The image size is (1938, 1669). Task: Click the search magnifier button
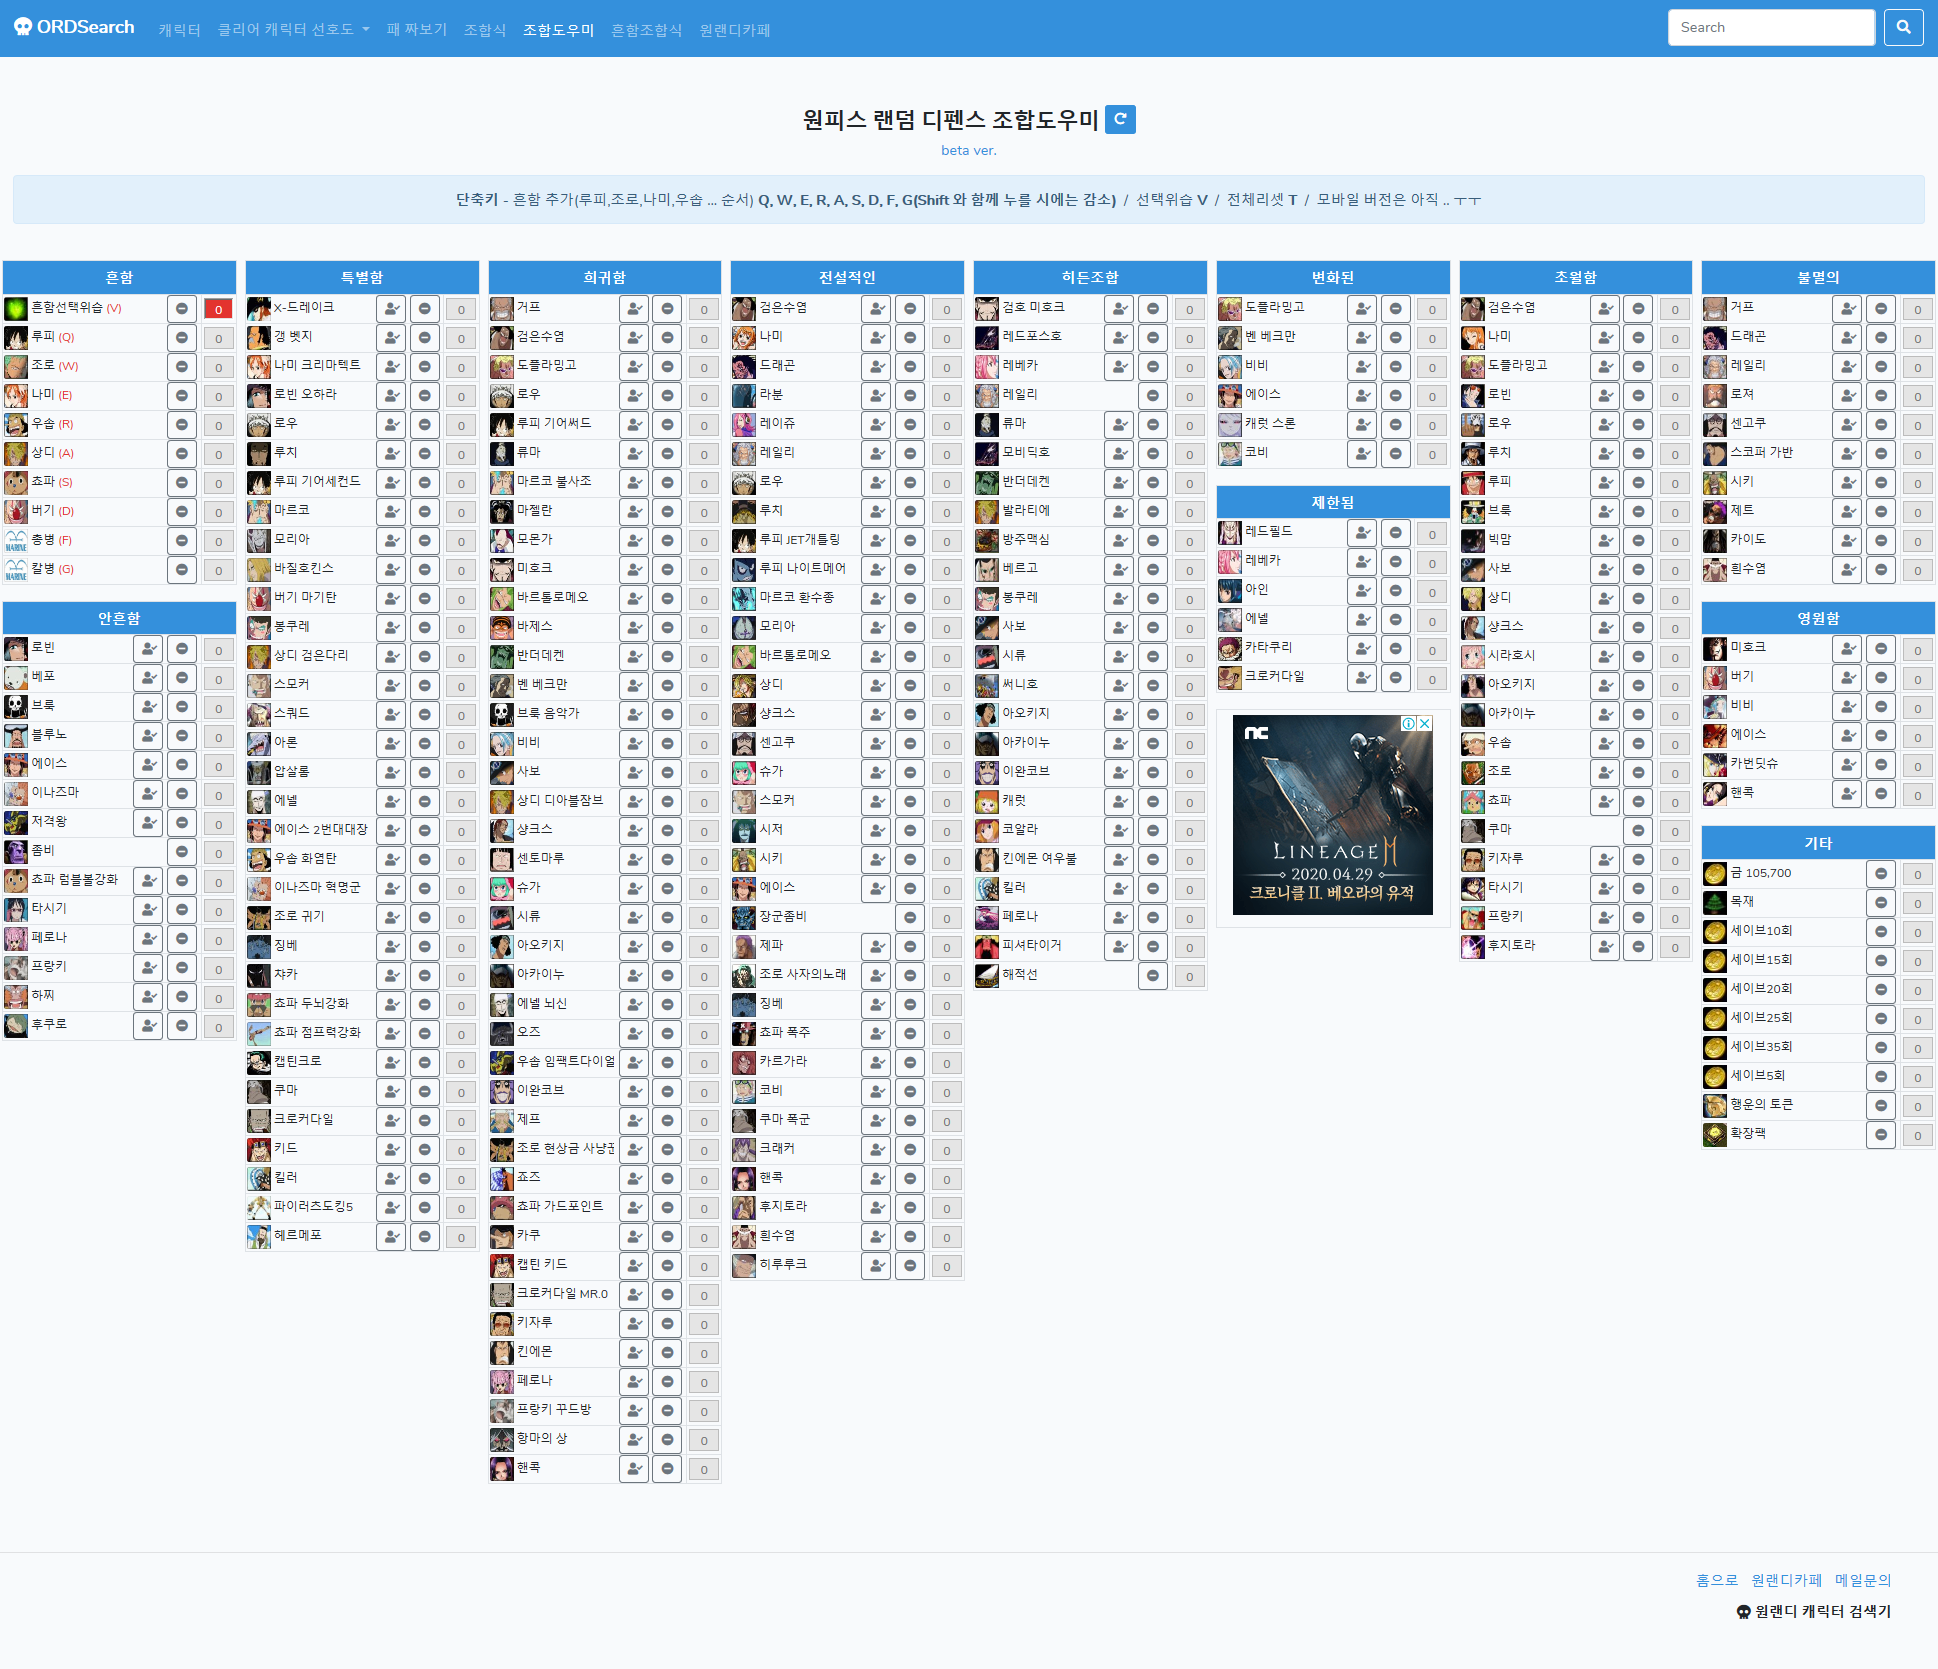click(x=1903, y=27)
